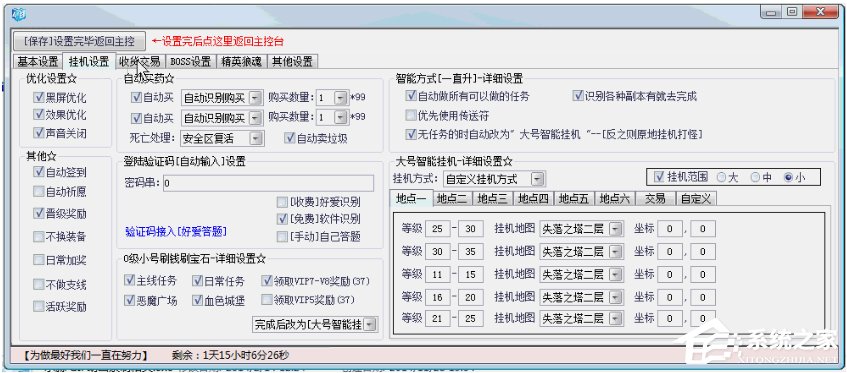Select 中 range radio button

[761, 177]
